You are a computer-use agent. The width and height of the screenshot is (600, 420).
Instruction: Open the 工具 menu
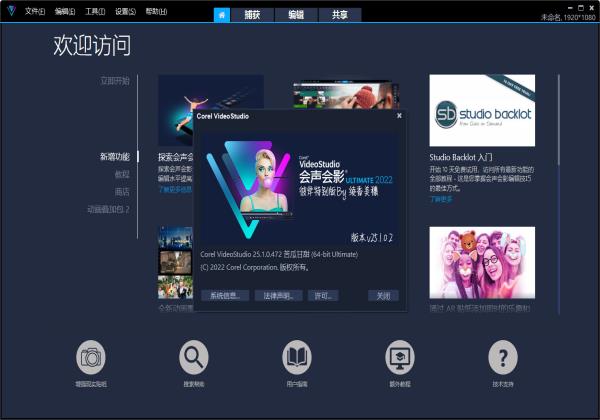click(95, 11)
